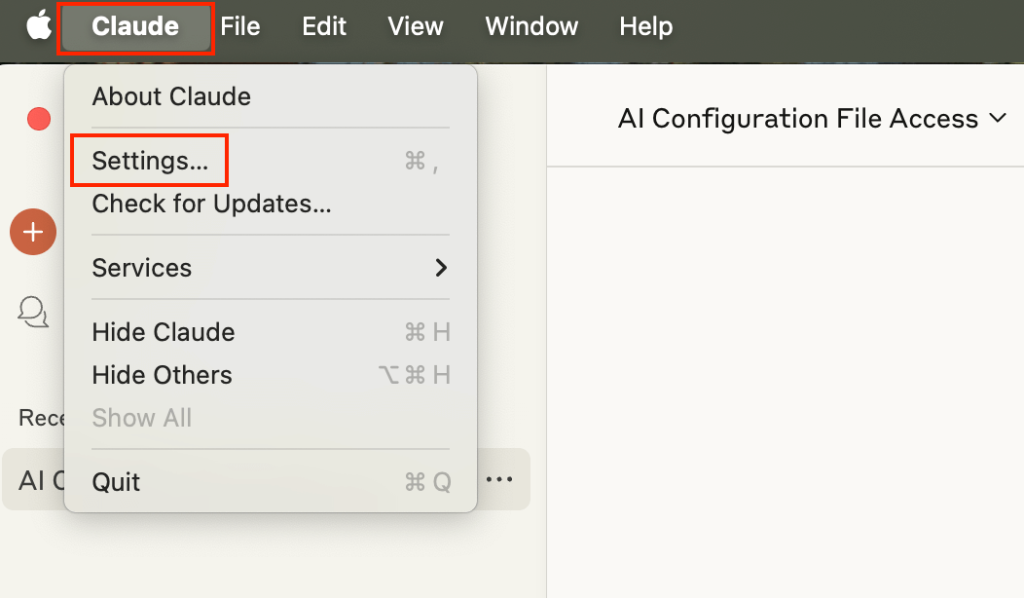Viewport: 1024px width, 598px height.
Task: Choose Quit from the Claude menu
Action: tap(270, 482)
